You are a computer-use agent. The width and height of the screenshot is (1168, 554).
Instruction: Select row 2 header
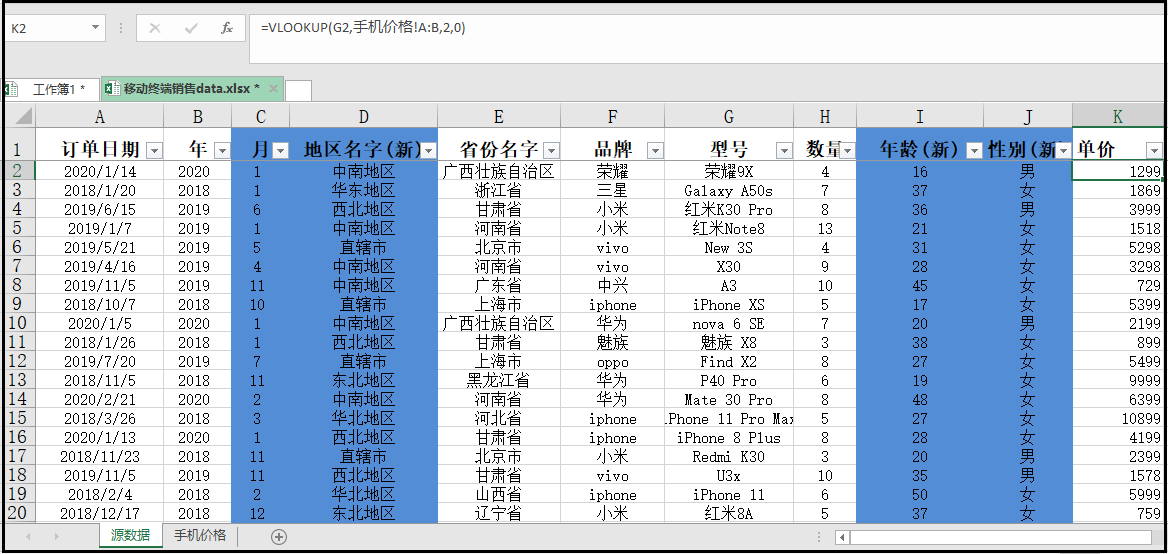point(19,171)
